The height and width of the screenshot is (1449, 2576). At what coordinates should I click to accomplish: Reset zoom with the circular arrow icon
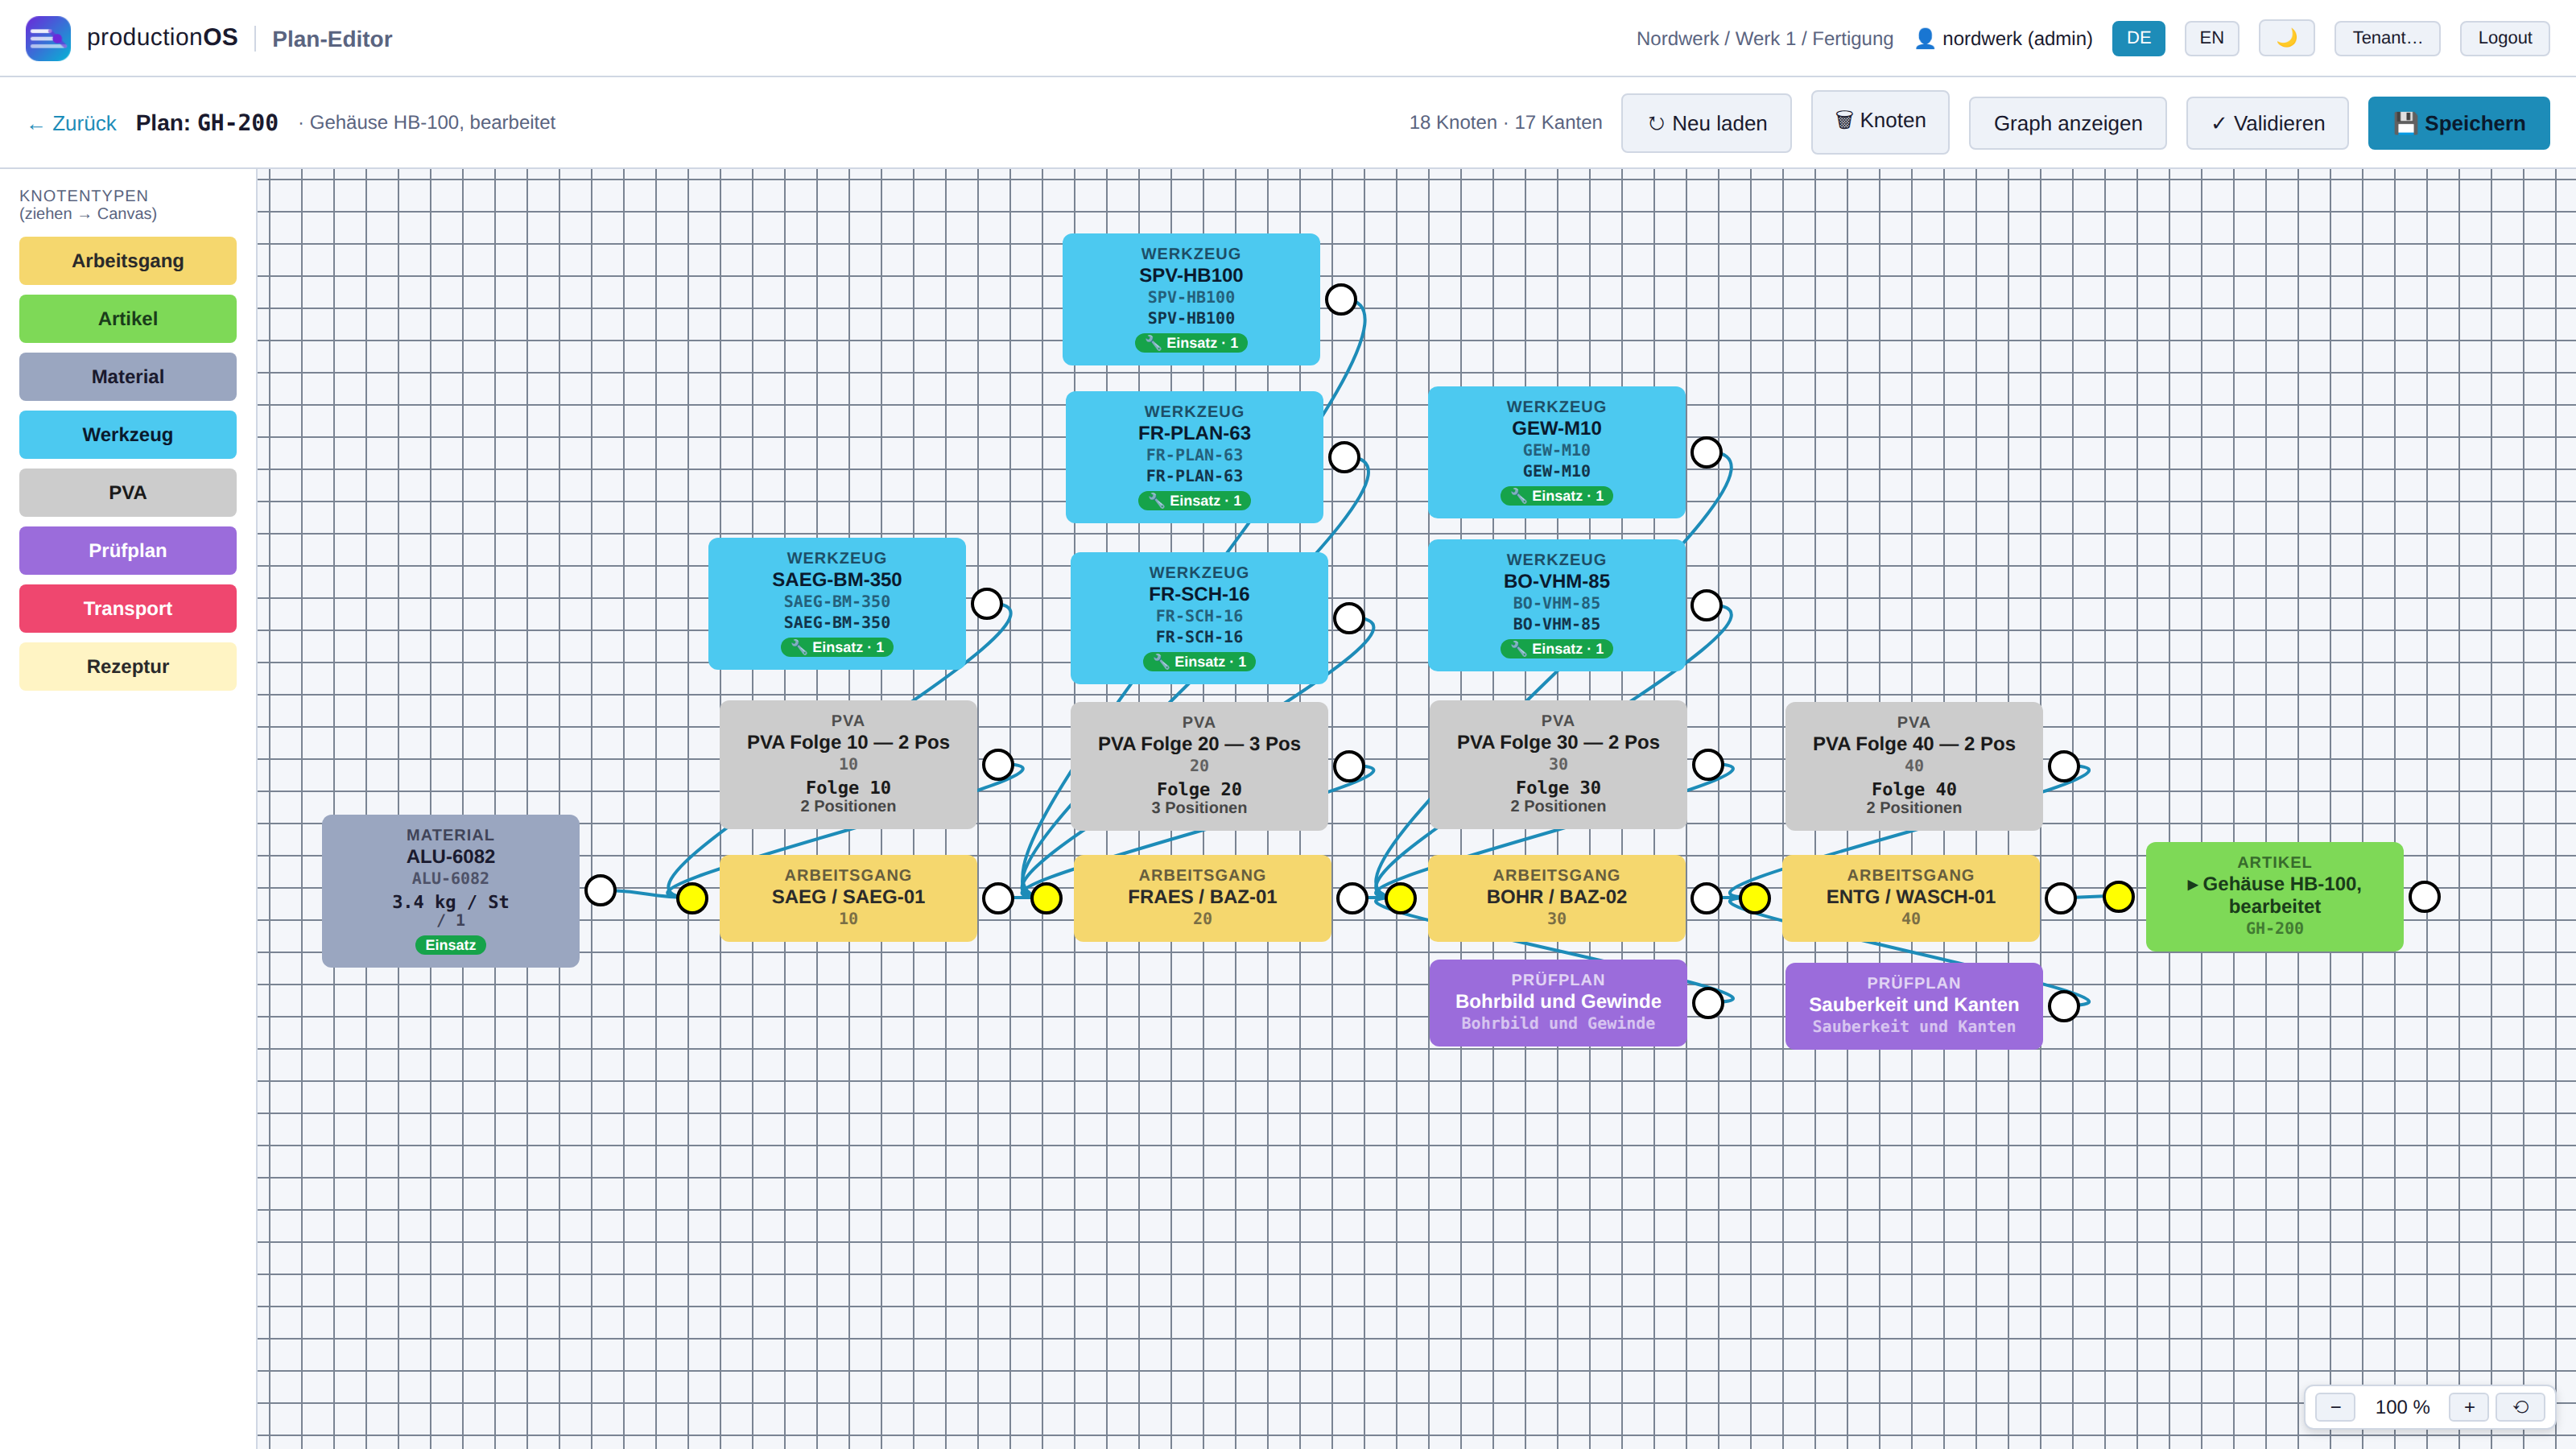point(2520,1407)
